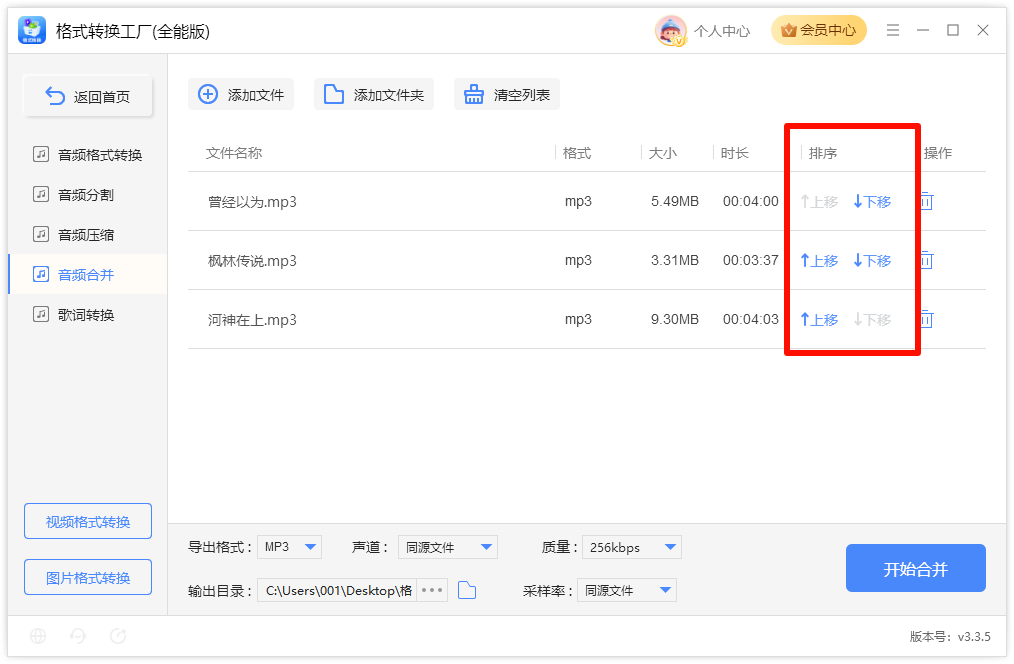Delete 枫林传说.mp3 with trash icon
The image size is (1014, 664).
click(x=927, y=260)
